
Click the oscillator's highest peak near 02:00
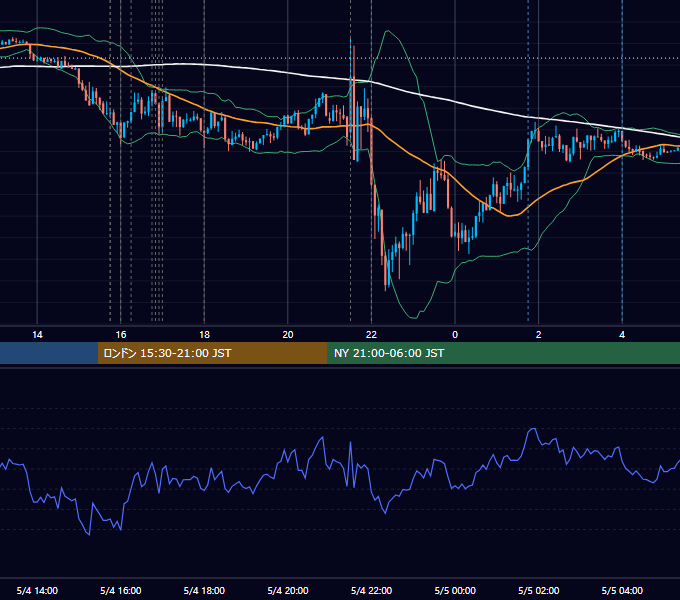[533, 429]
